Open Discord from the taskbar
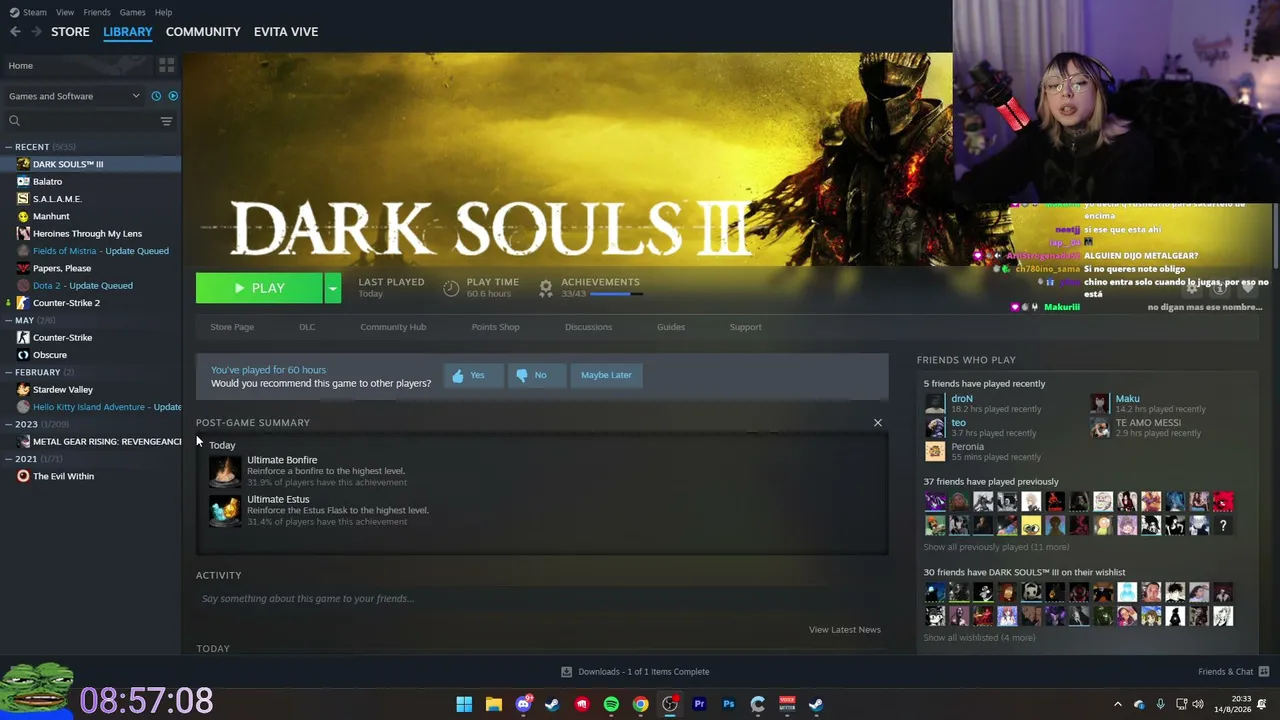 pyautogui.click(x=523, y=704)
